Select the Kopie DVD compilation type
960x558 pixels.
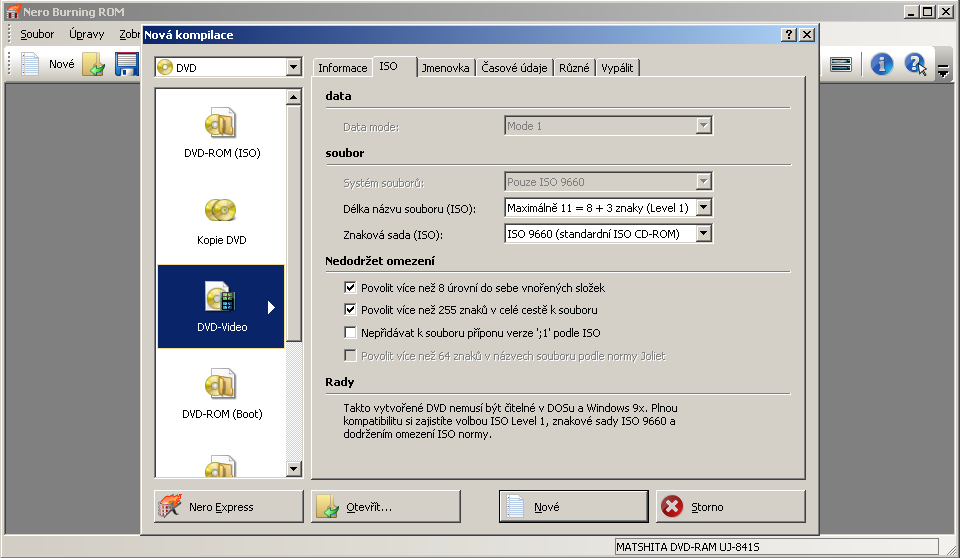pyautogui.click(x=222, y=221)
